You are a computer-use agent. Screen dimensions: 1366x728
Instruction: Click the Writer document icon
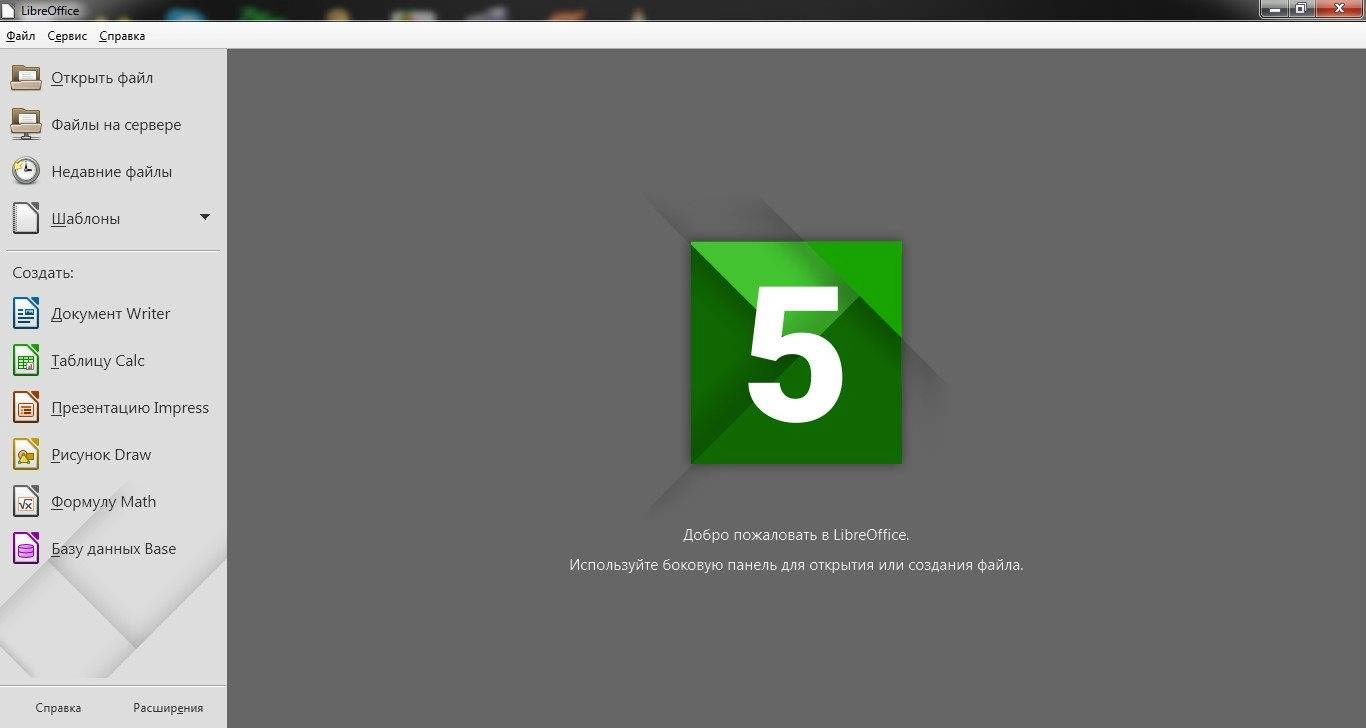click(x=26, y=314)
